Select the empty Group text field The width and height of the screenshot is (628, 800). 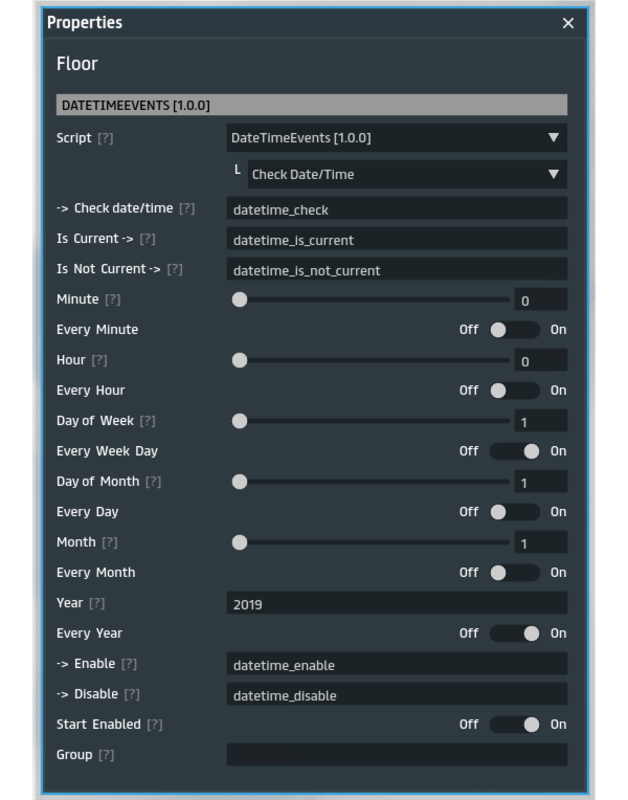[x=396, y=755]
